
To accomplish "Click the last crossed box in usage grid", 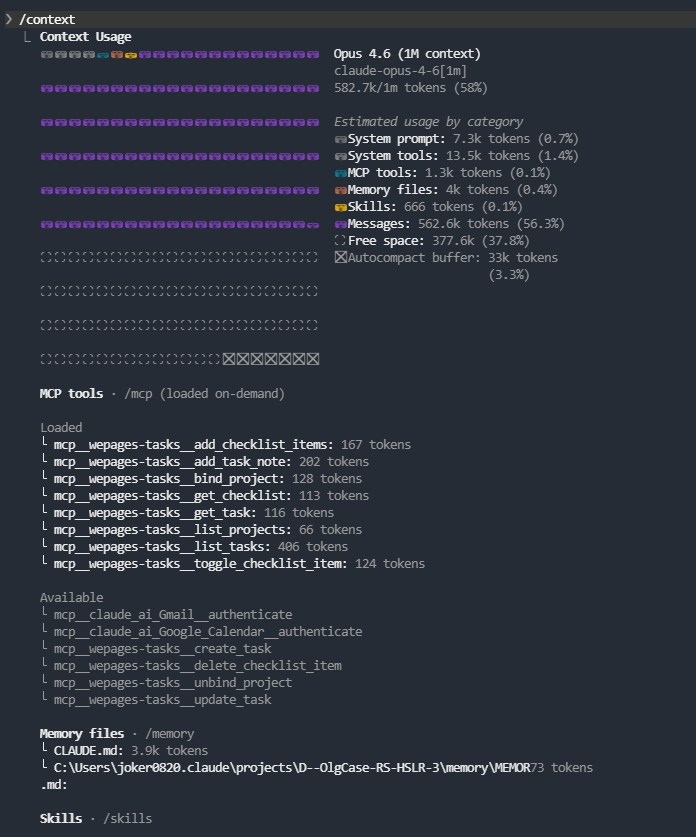I will coord(313,359).
